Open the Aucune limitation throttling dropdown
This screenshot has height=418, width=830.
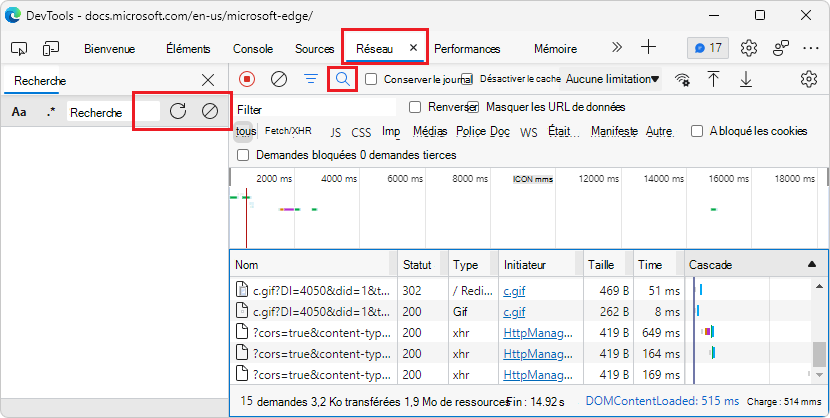tap(612, 79)
